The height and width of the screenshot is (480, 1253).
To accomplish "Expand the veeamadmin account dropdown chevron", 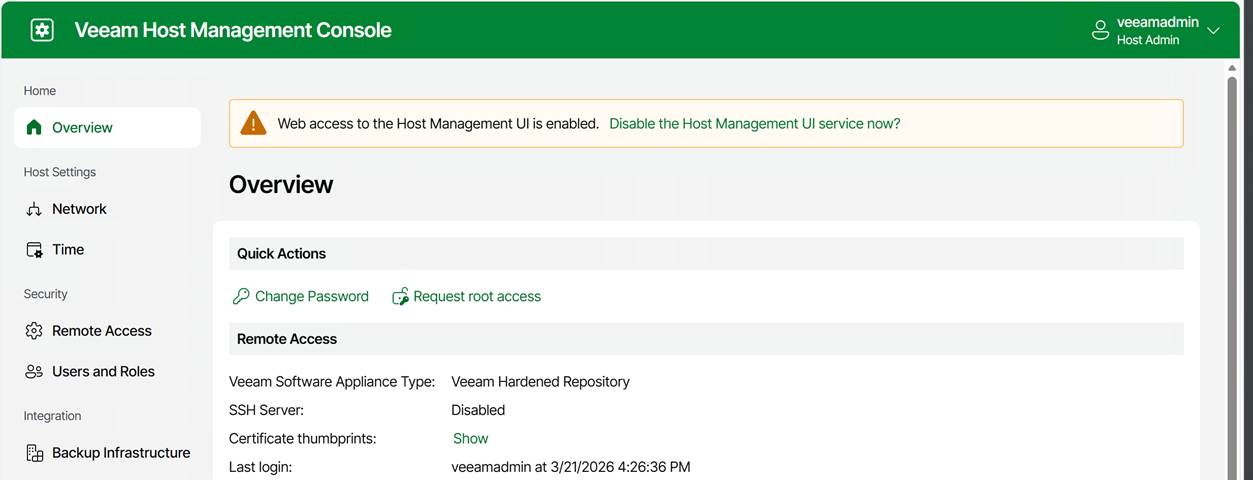I will point(1213,31).
